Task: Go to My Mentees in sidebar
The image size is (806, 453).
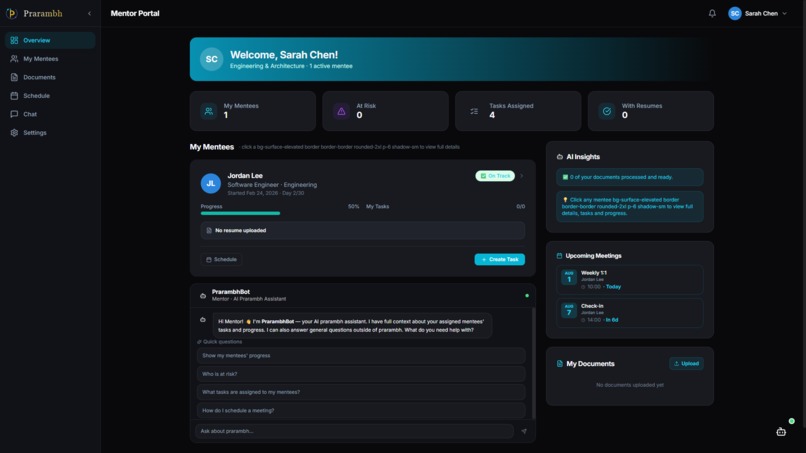Action: (x=50, y=59)
